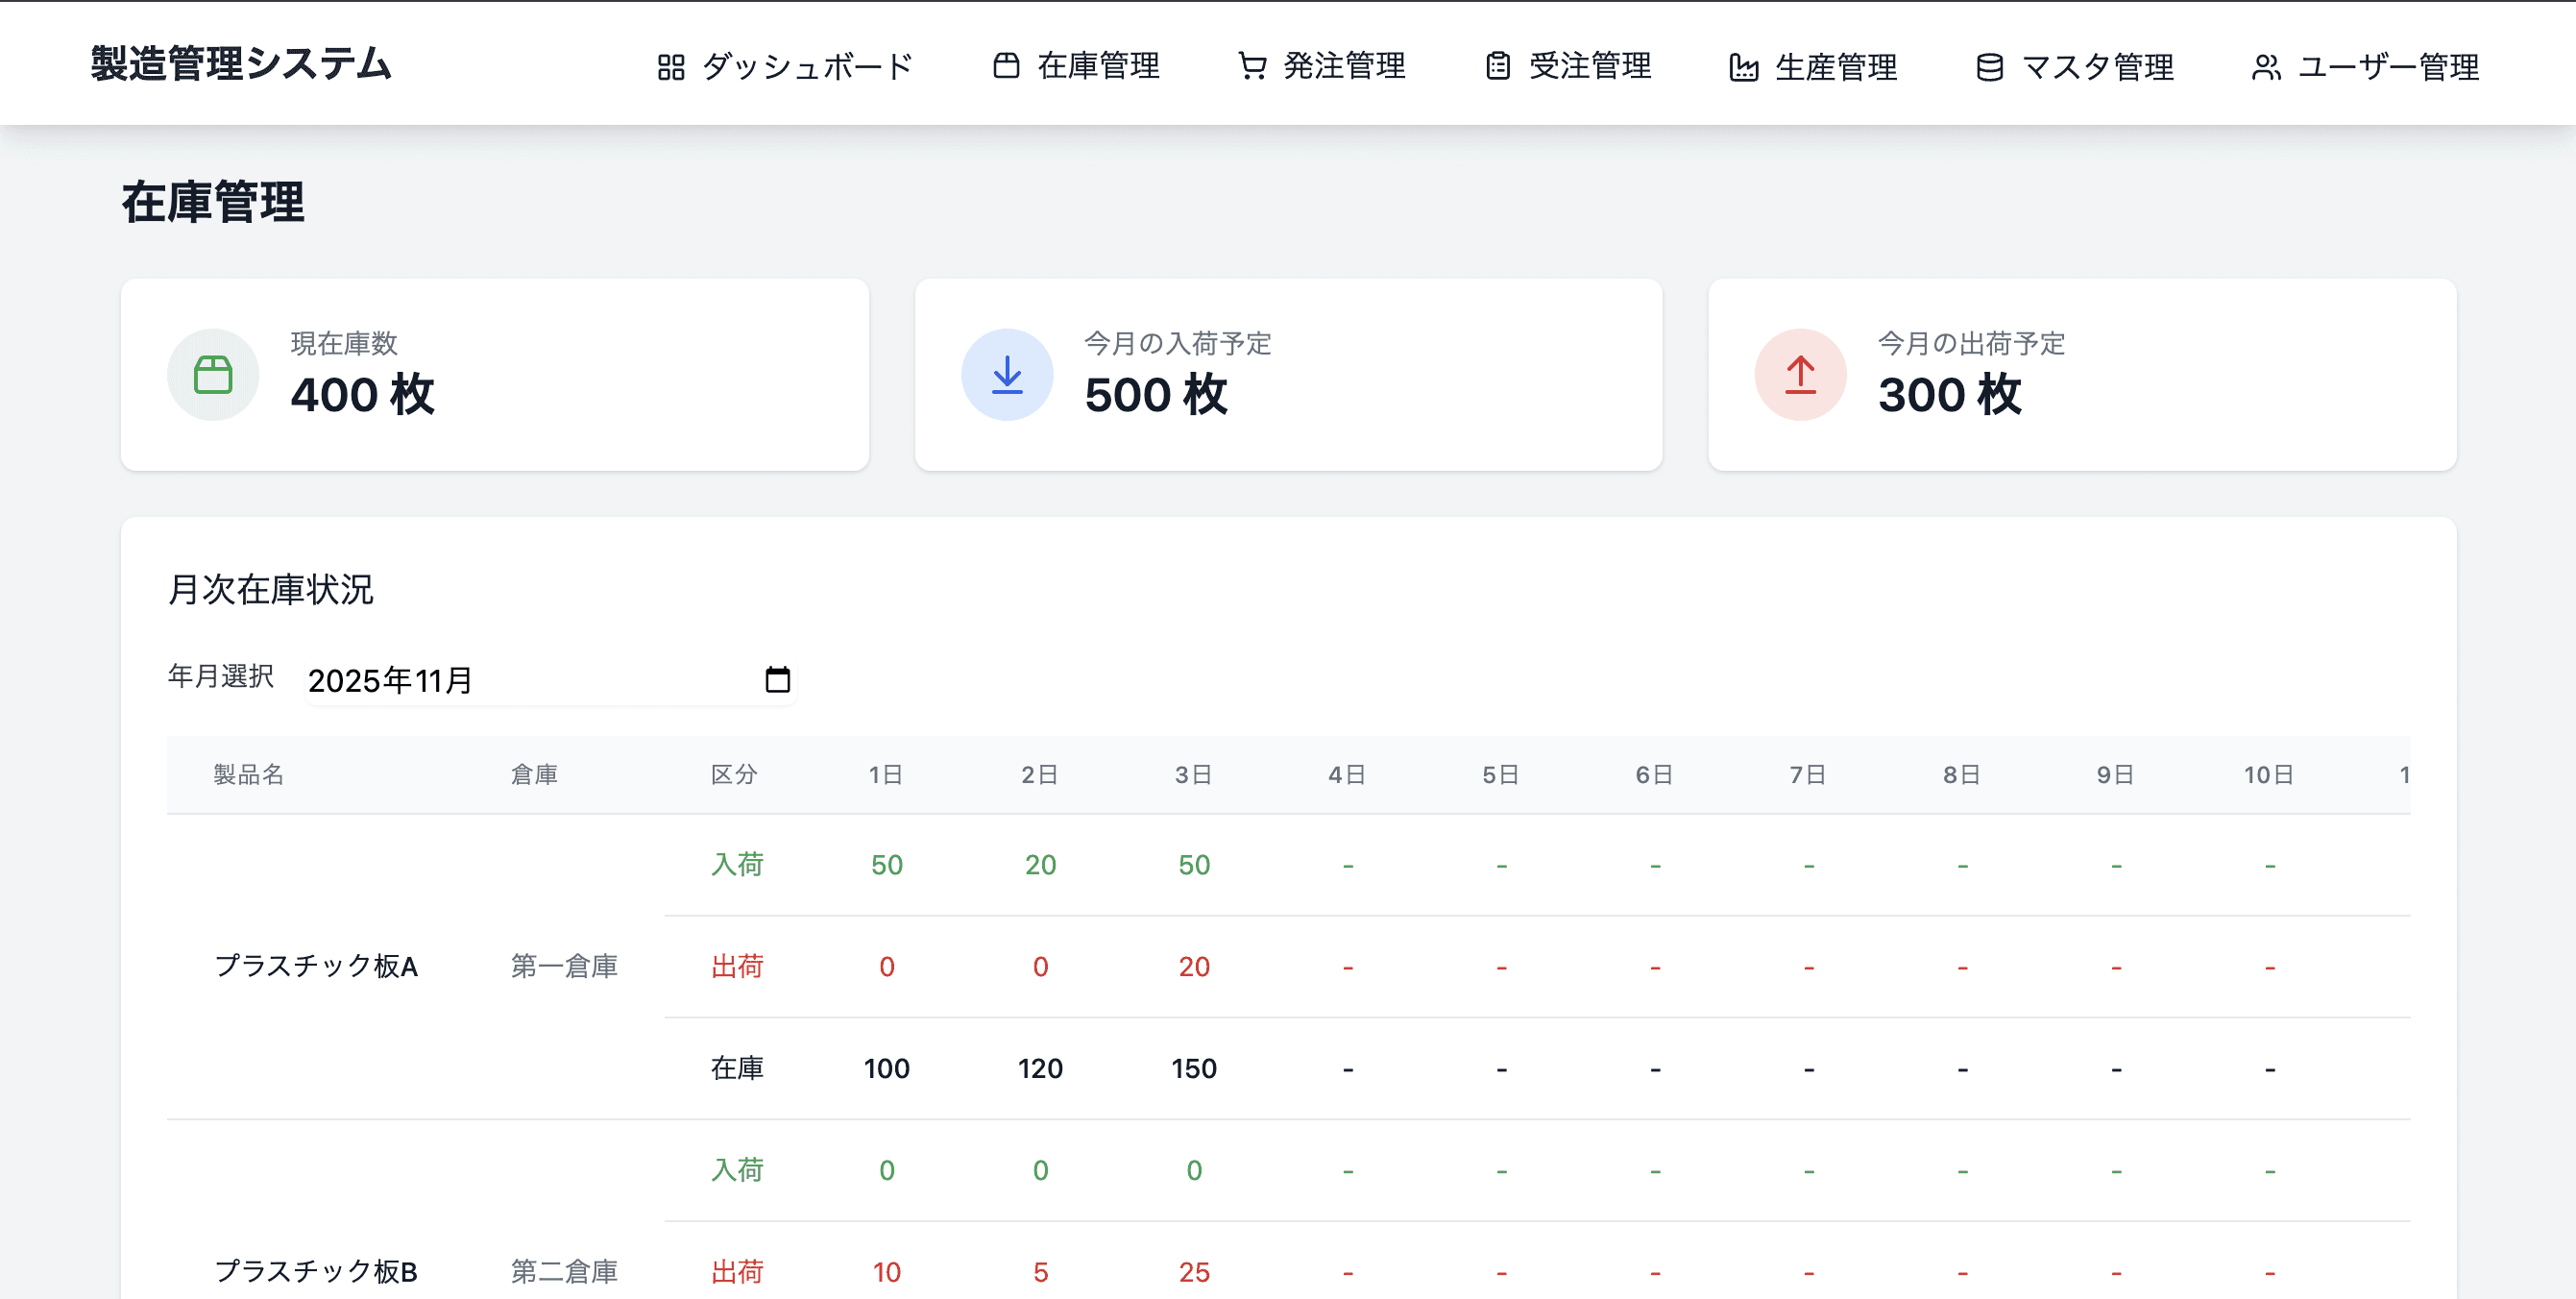Open 発注管理 navigation link
The height and width of the screenshot is (1299, 2576).
click(1322, 66)
